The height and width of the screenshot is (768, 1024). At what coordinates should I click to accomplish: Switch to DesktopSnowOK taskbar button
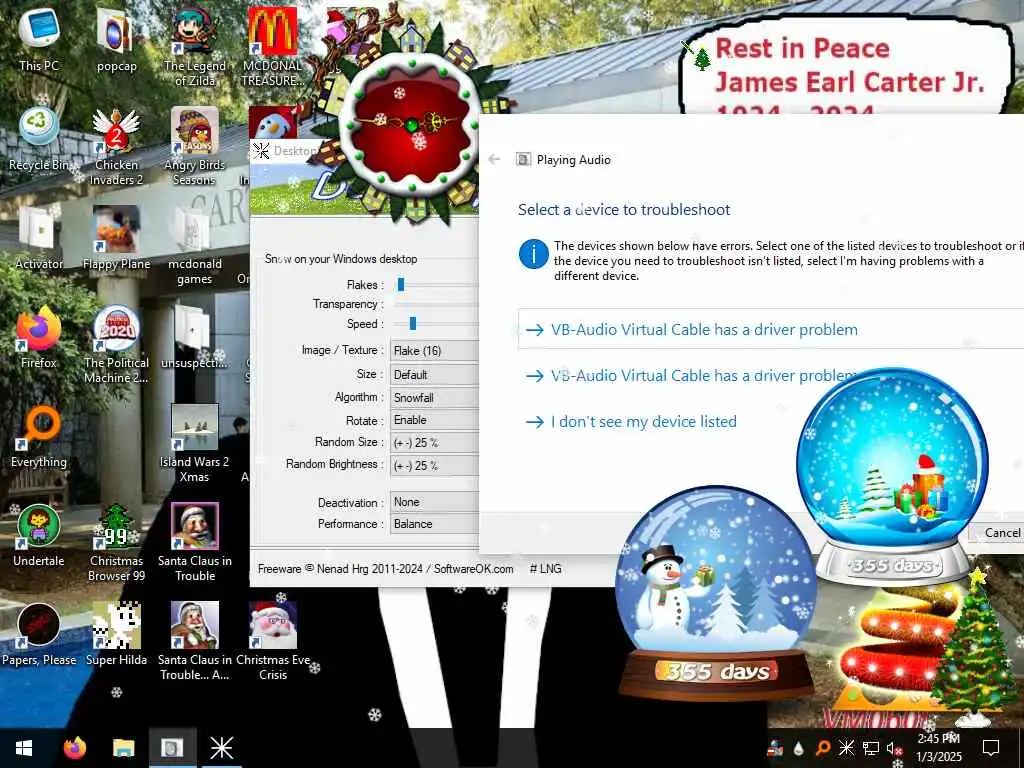pos(221,748)
